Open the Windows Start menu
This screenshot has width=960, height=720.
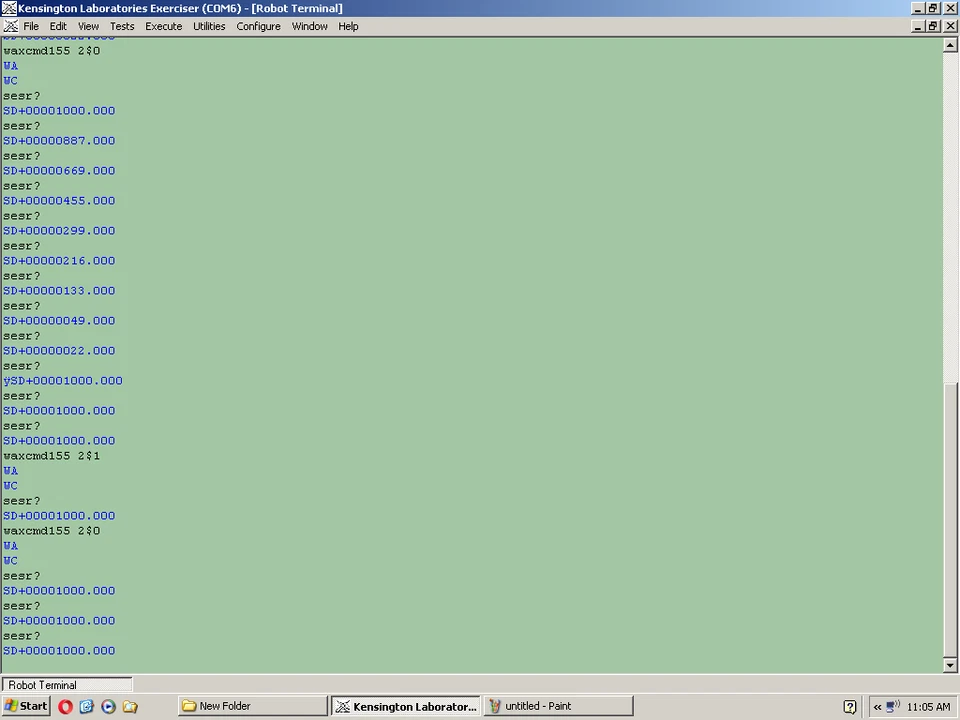coord(26,706)
